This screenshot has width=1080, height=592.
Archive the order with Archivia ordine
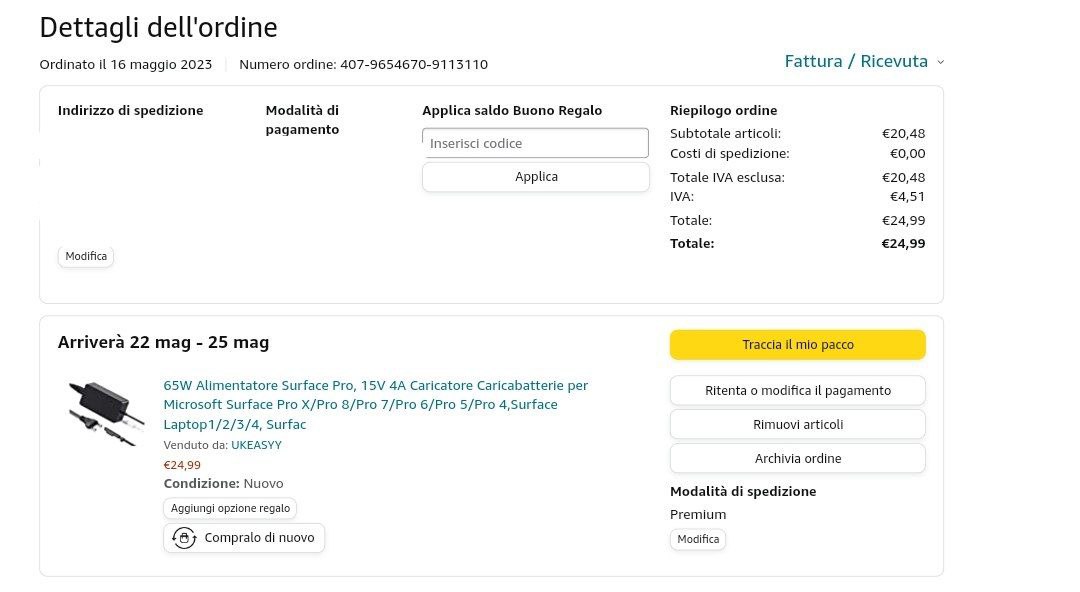click(797, 458)
